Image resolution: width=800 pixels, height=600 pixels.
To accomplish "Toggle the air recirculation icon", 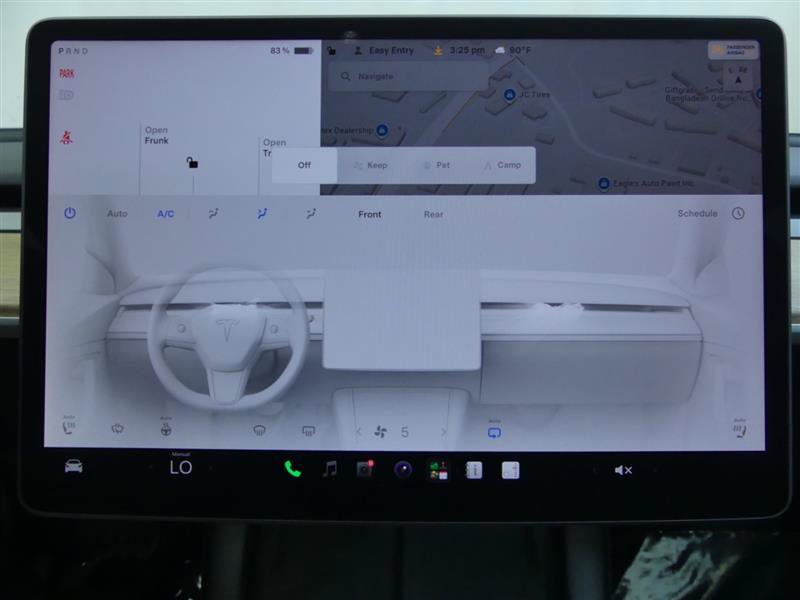I will point(494,432).
